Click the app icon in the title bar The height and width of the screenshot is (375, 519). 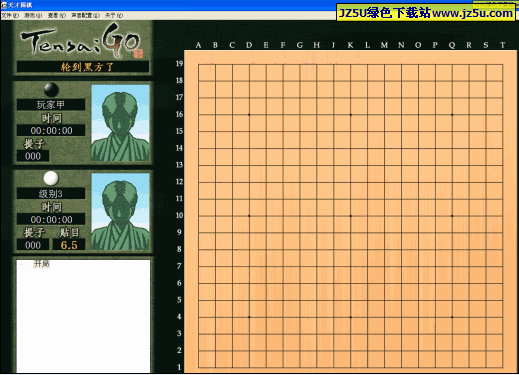pyautogui.click(x=4, y=5)
